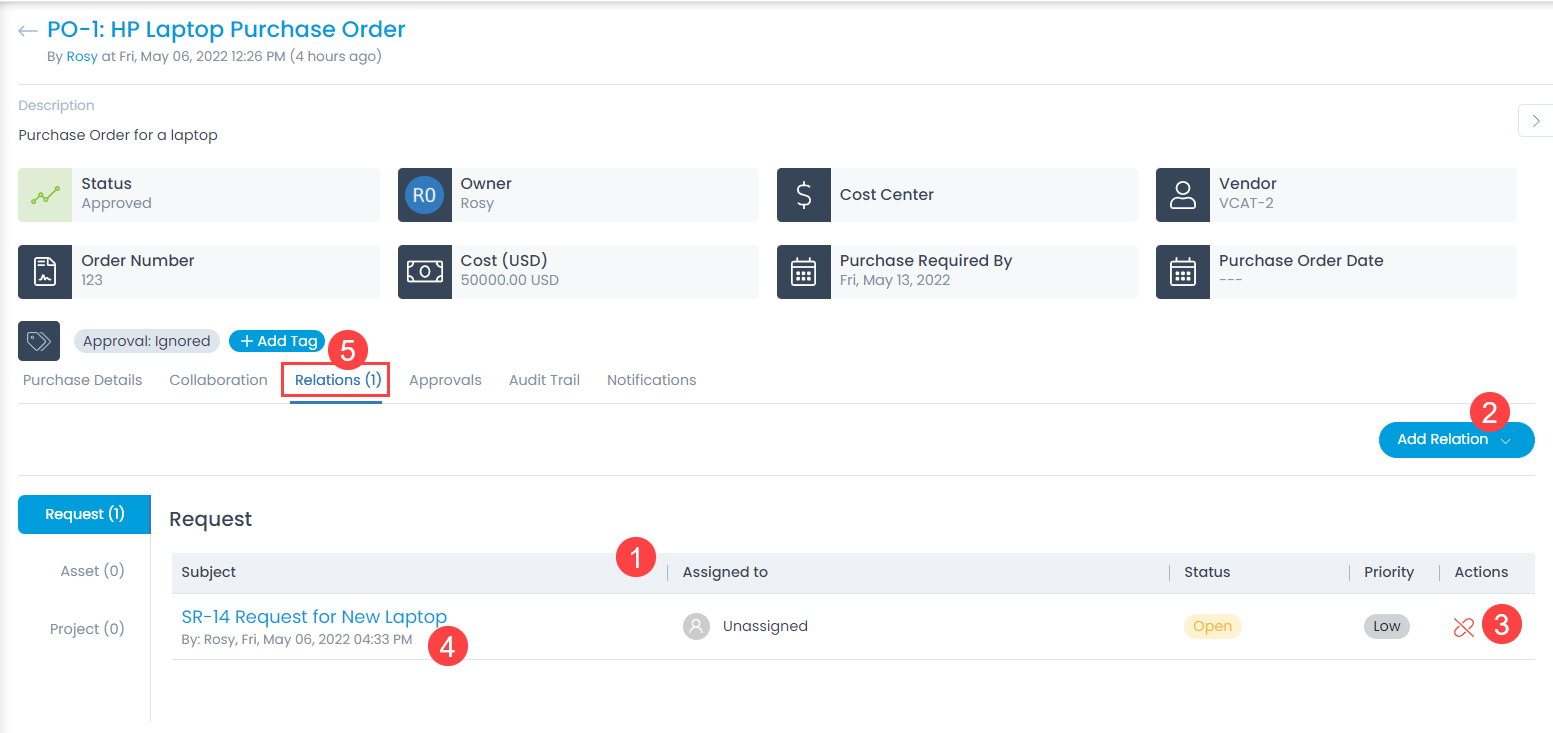Click the tags icon beside Approval tag

pos(38,340)
